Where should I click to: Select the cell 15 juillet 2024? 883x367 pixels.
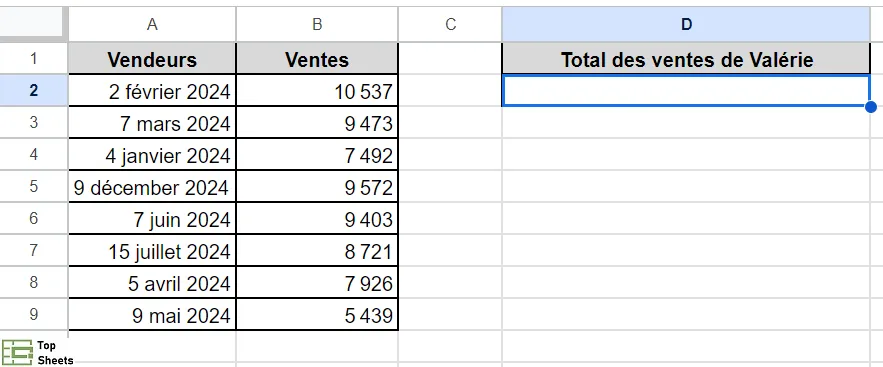point(152,250)
